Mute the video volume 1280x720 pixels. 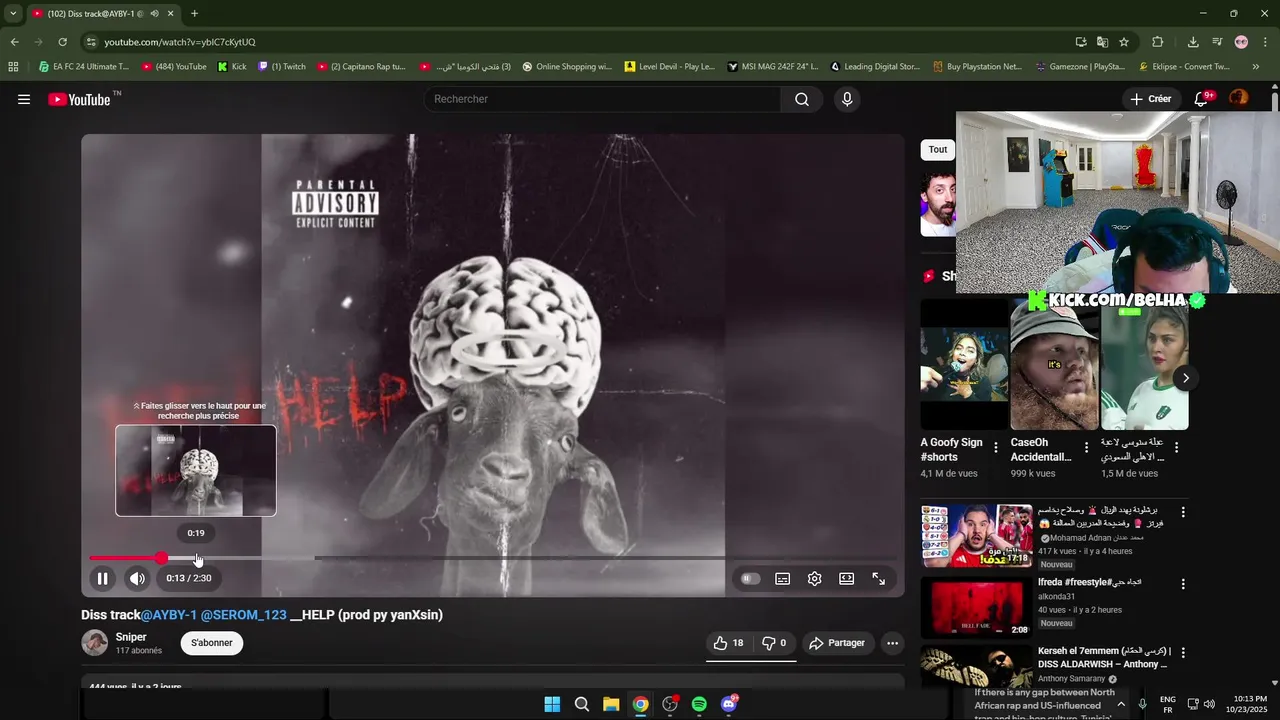click(137, 578)
